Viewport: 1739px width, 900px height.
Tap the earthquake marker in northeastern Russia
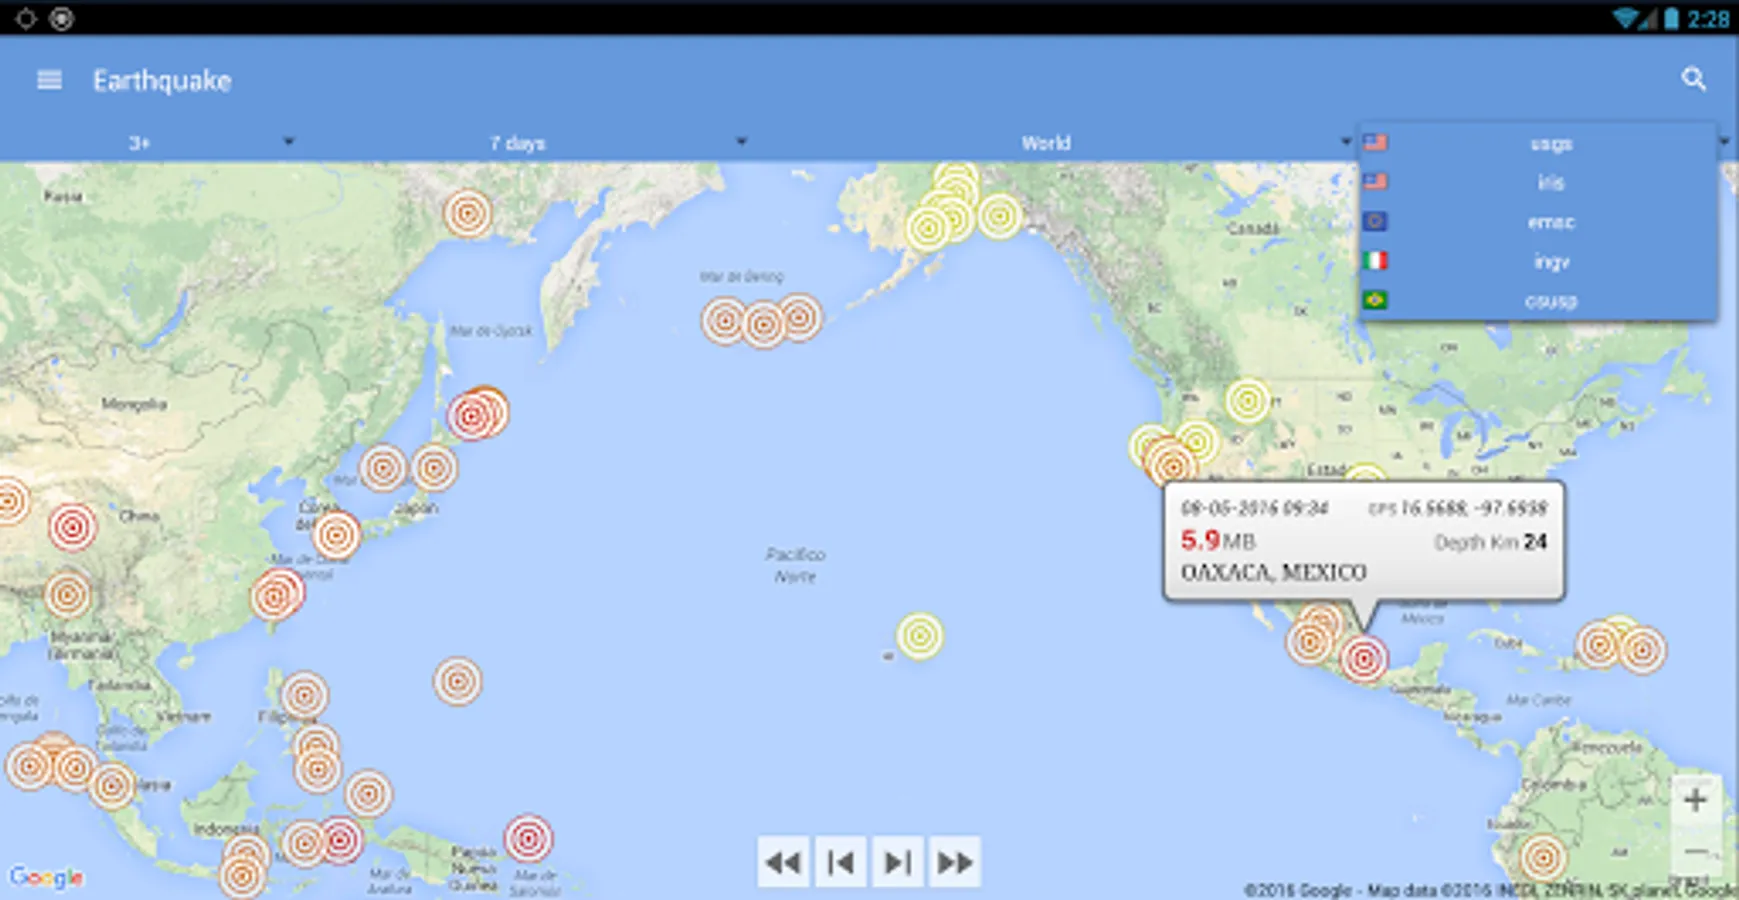[467, 213]
